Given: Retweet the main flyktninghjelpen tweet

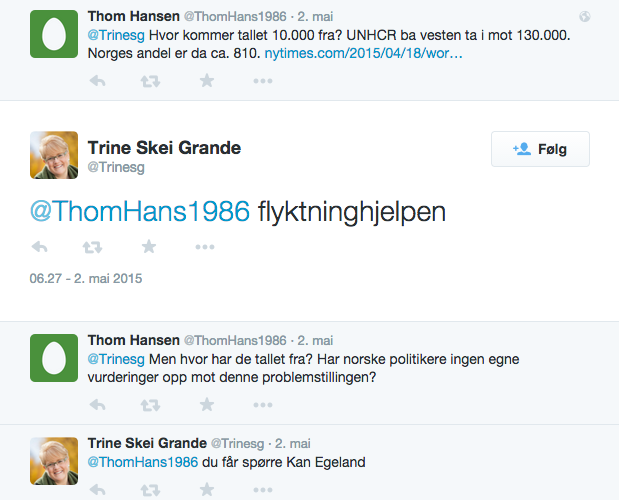Looking at the screenshot, I should [92, 246].
